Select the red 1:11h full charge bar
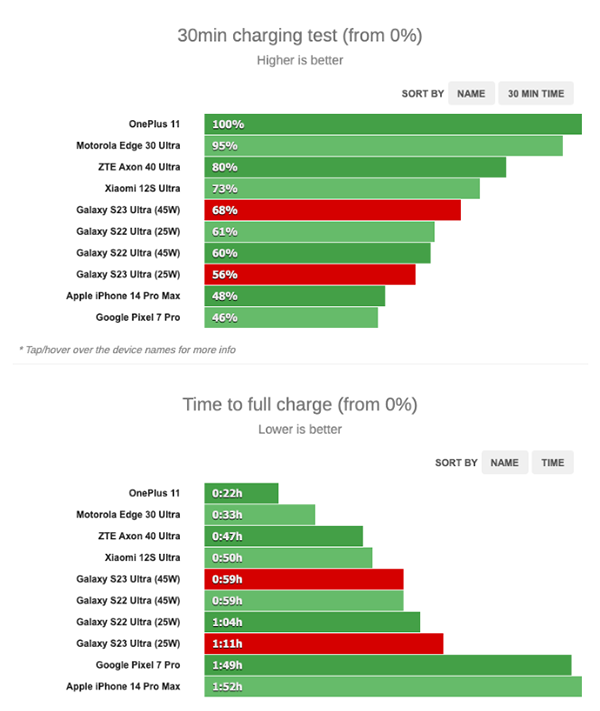This screenshot has width=600, height=711. pos(323,643)
